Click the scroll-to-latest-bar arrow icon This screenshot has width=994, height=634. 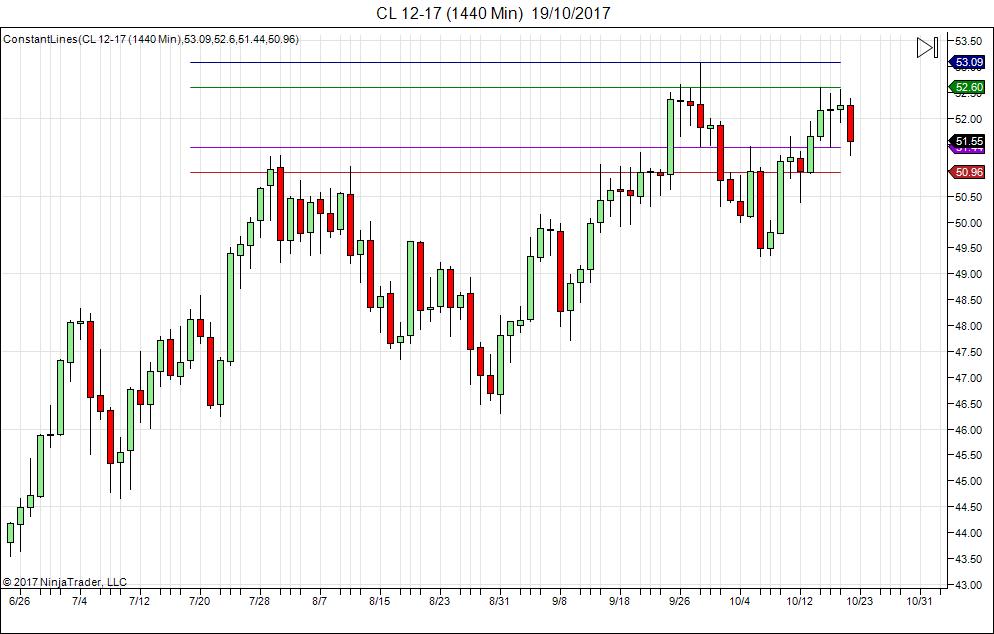point(927,48)
